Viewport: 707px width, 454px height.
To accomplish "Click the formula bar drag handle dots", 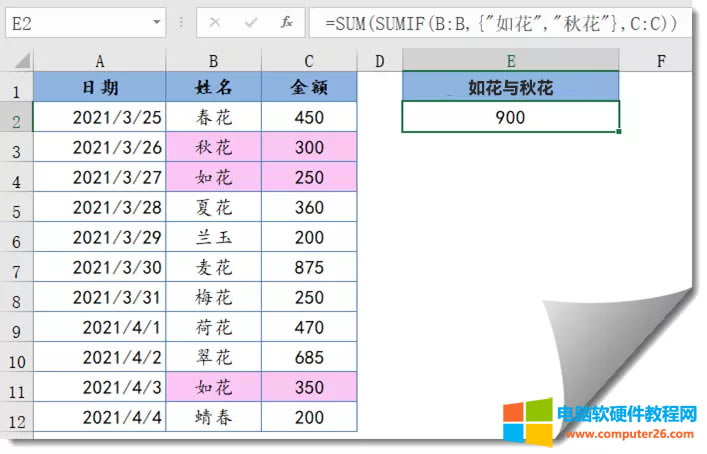I will pos(182,21).
